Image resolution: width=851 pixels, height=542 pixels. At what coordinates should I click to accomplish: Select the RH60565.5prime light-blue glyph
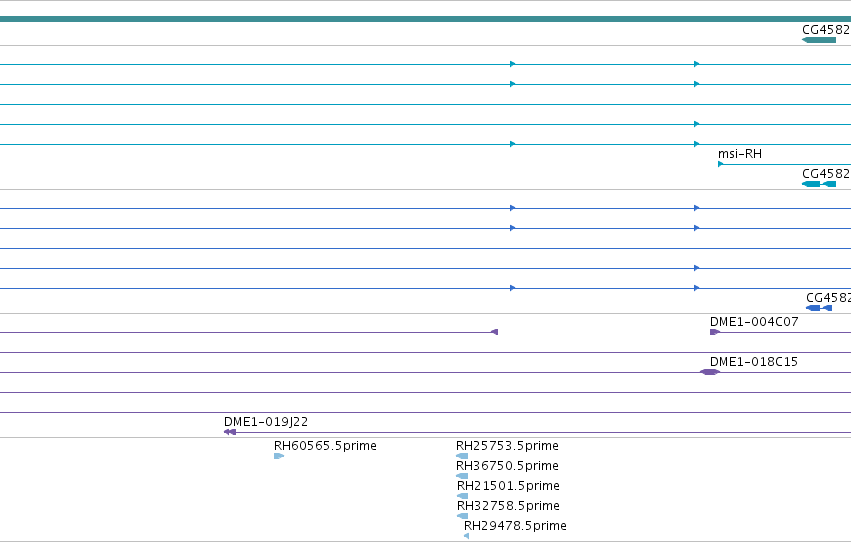coord(279,456)
